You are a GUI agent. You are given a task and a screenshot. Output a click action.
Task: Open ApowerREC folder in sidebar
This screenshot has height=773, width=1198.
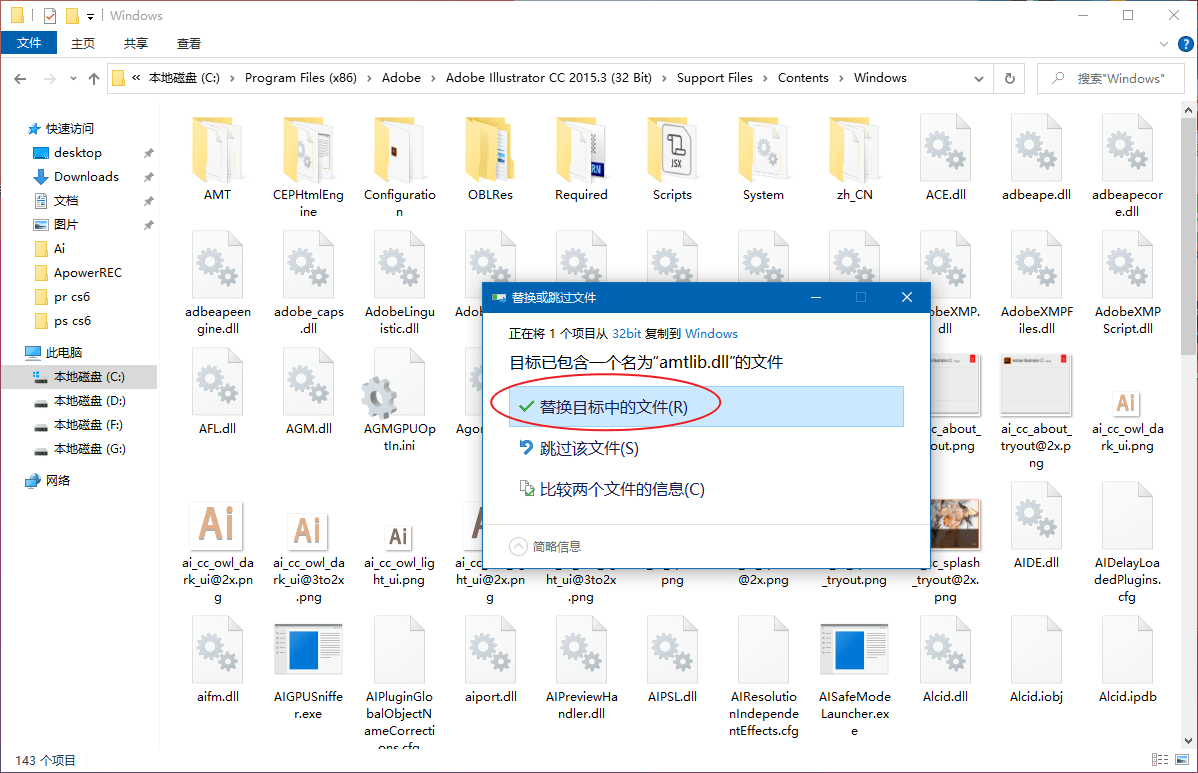pyautogui.click(x=87, y=273)
